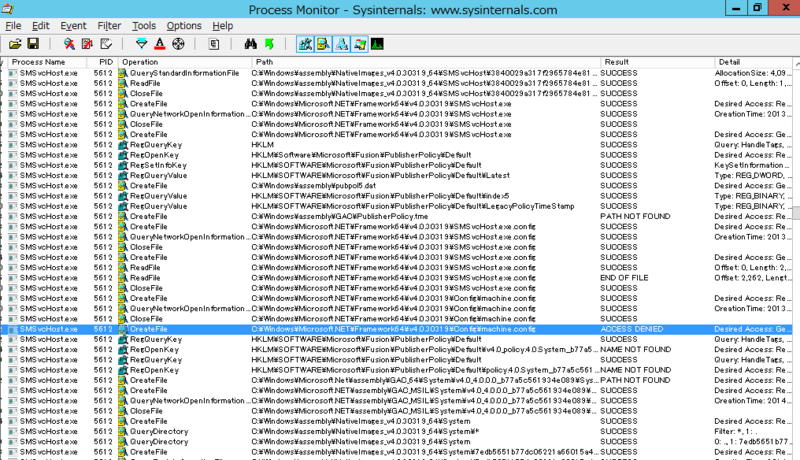
Task: Click the detail cell Filter: *, 1: .
Action: [x=734, y=431]
